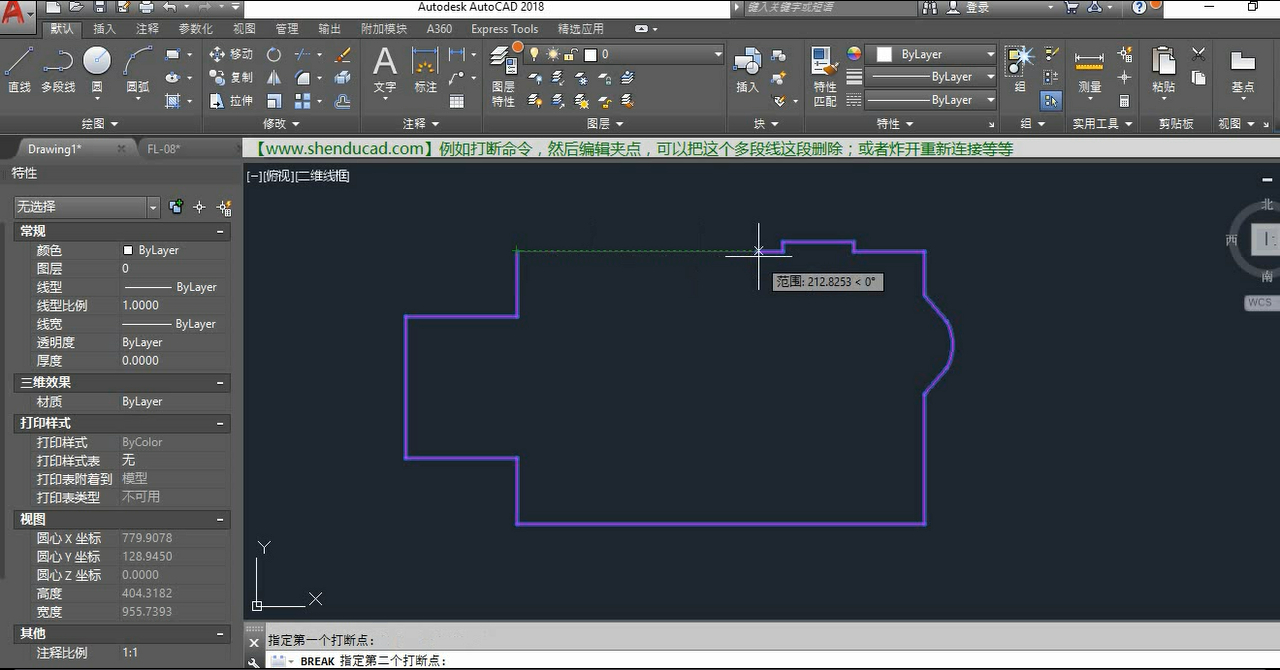Open the Express Tools ribbon tab
Image resolution: width=1280 pixels, height=670 pixels.
pos(504,29)
